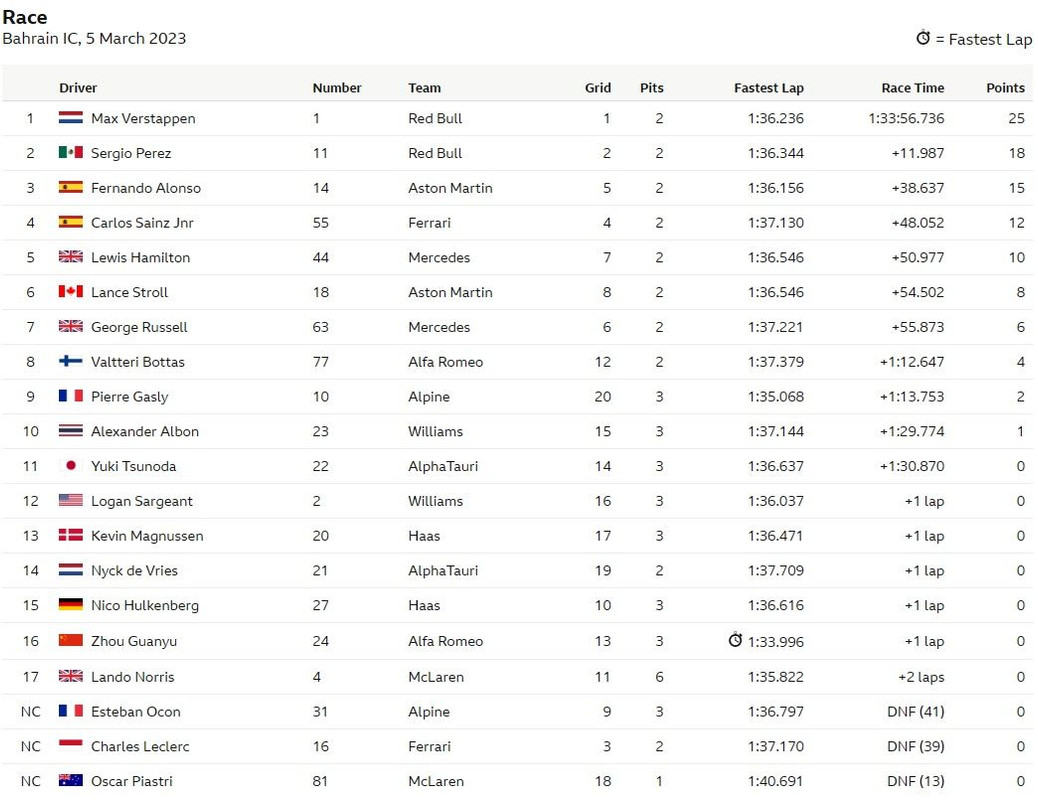1038x800 pixels.
Task: Click the Canadian flag beside Lance Stroll
Action: [71, 291]
